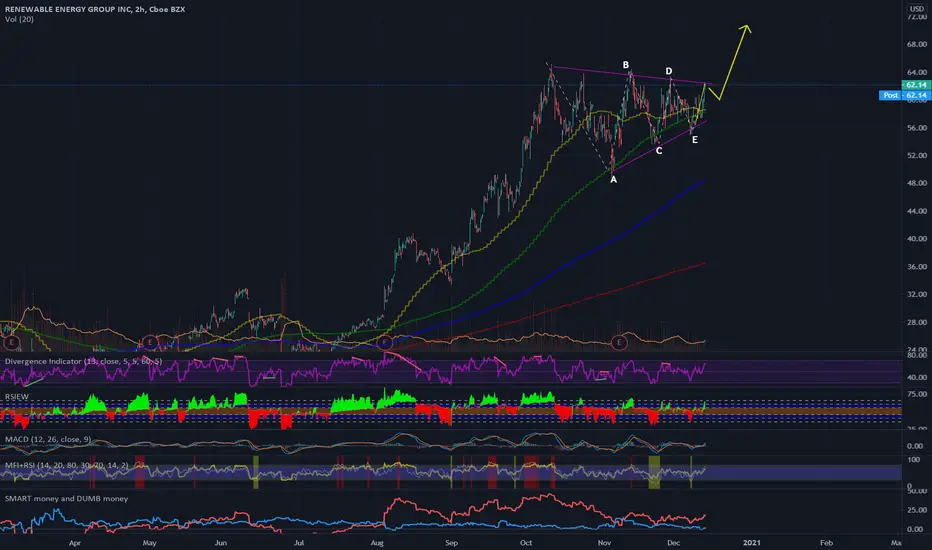932x550 pixels.
Task: Click the Sep label on time axis
Action: 451,543
